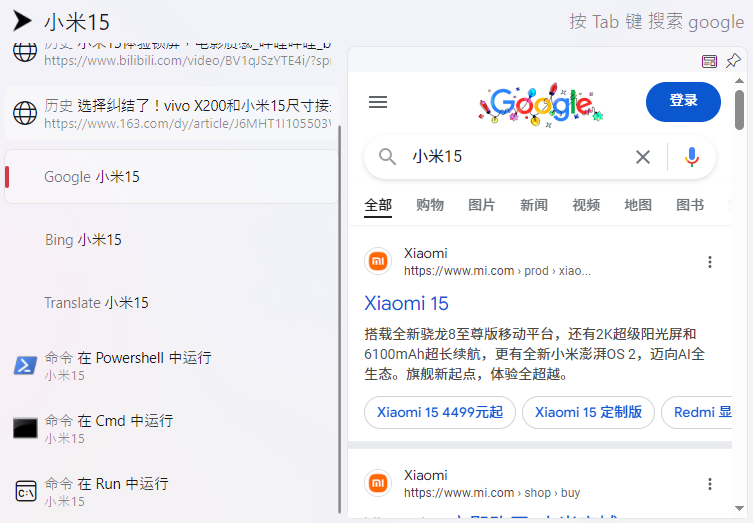Click the preview panel scrollbar thumb
Screen dimensions: 753x523
(x=740, y=109)
